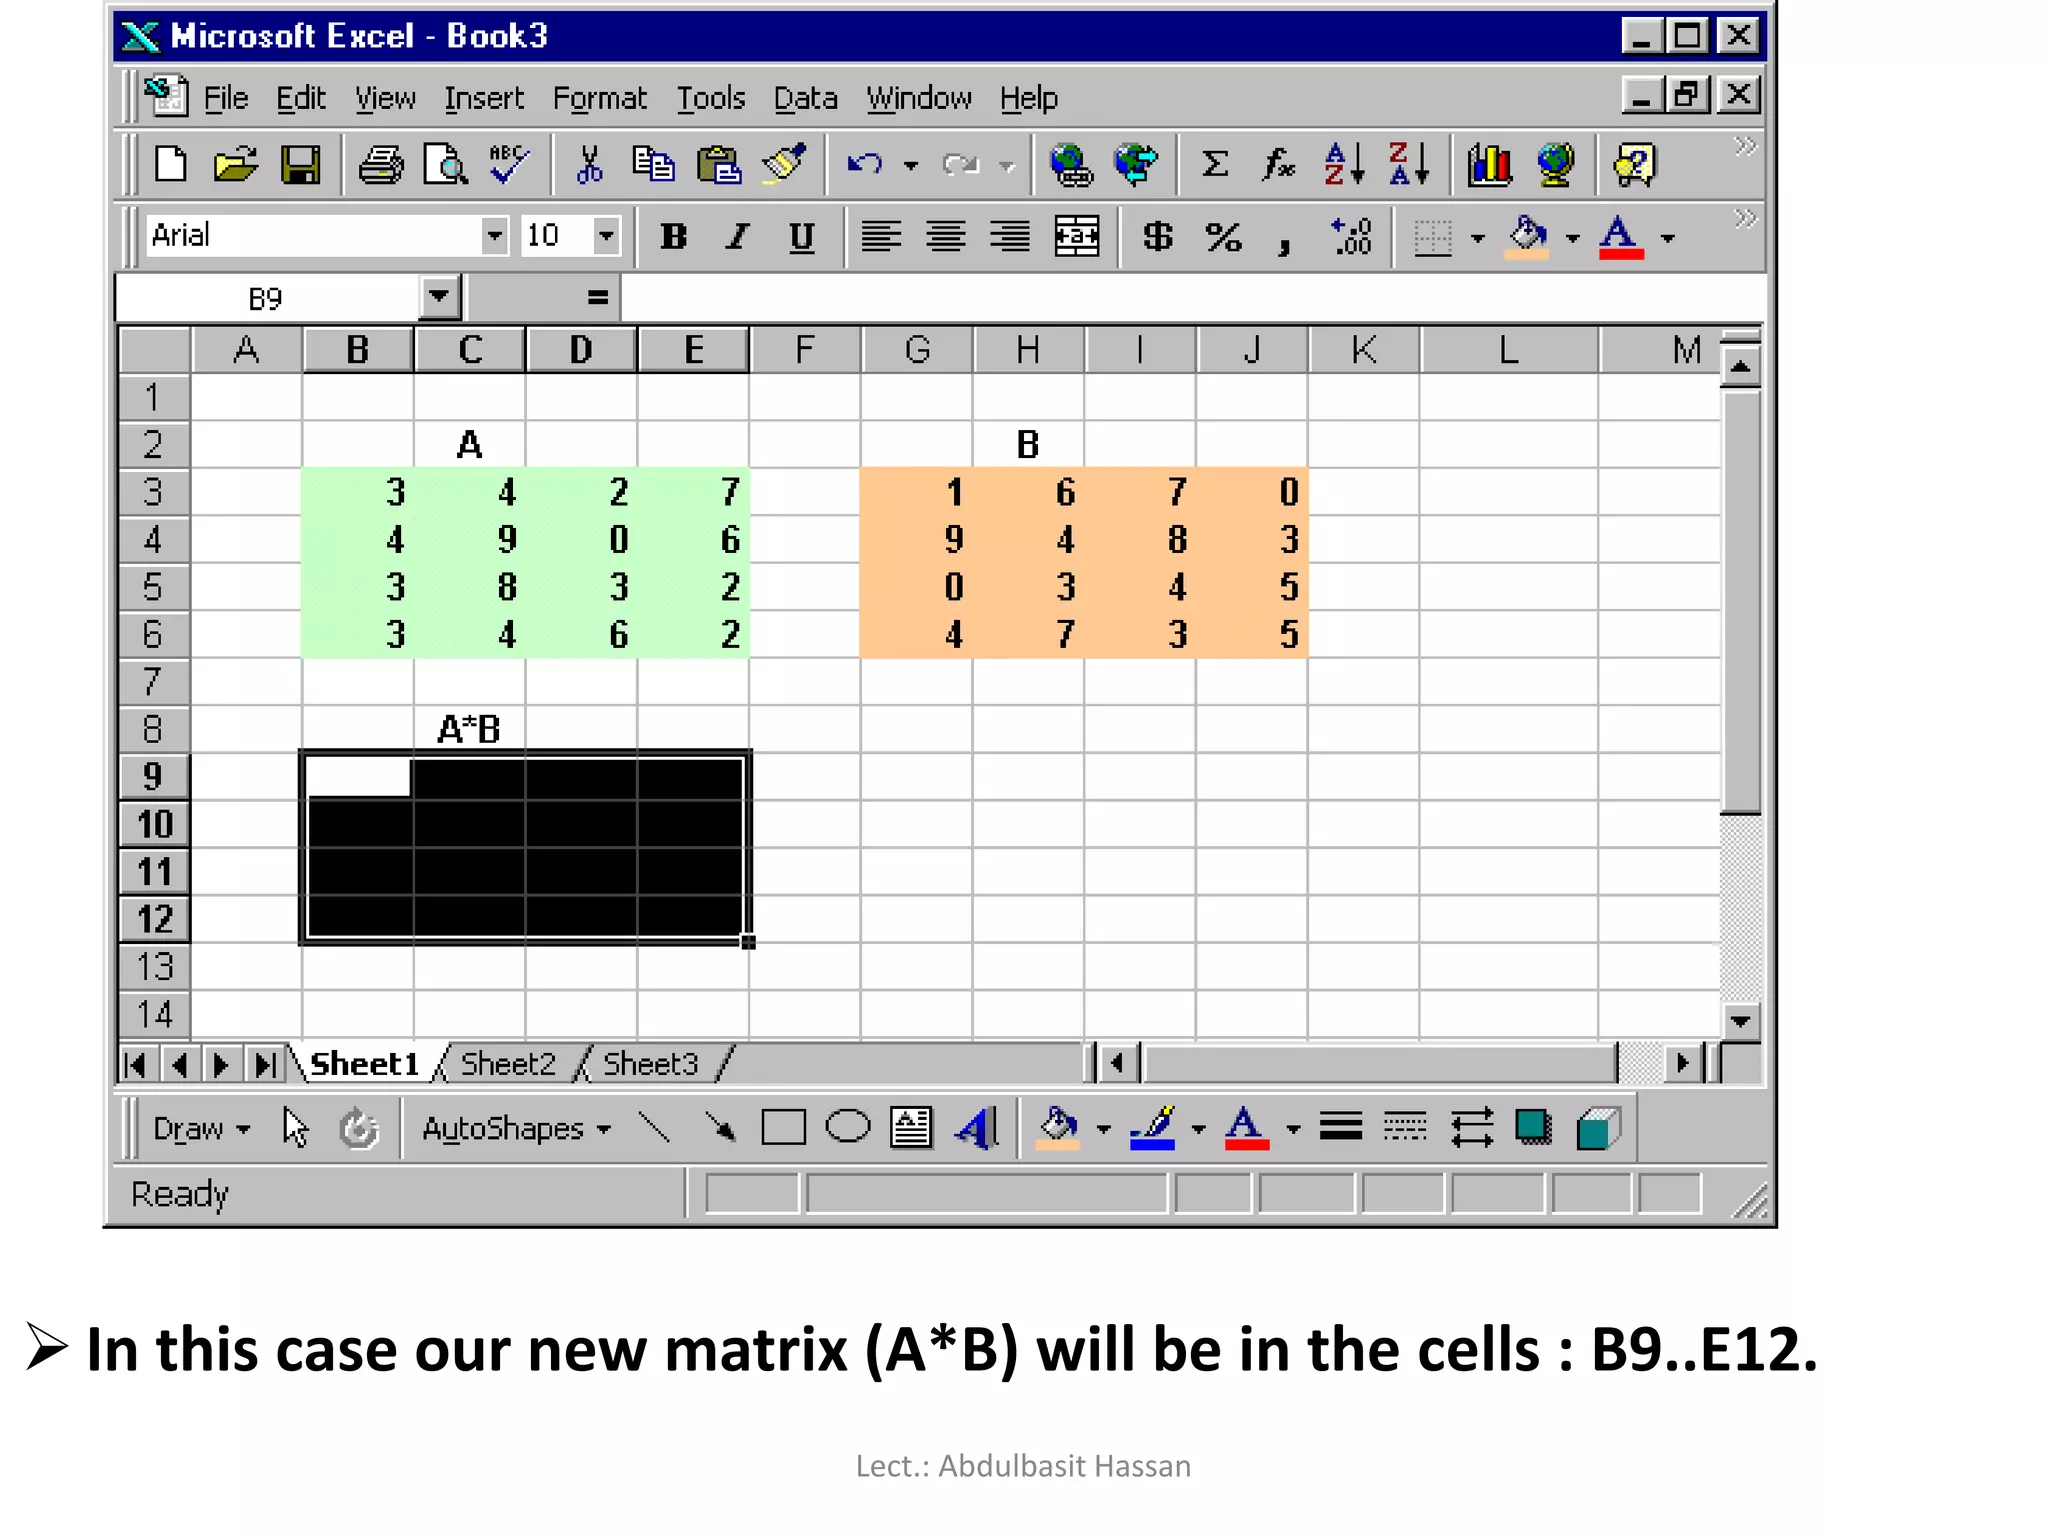Sort descending with the Z-A icon

click(x=1408, y=164)
